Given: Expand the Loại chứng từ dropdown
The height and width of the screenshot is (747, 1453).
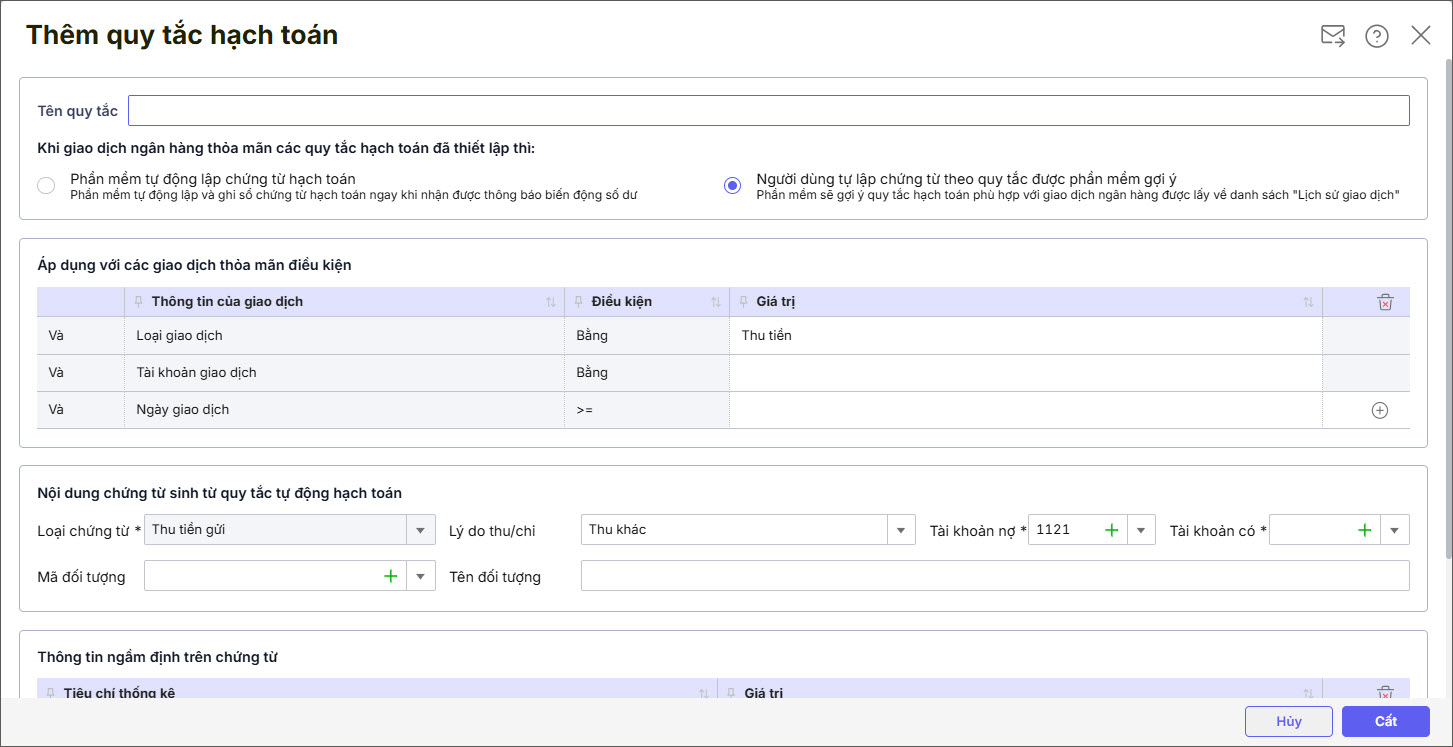Looking at the screenshot, I should (x=420, y=530).
